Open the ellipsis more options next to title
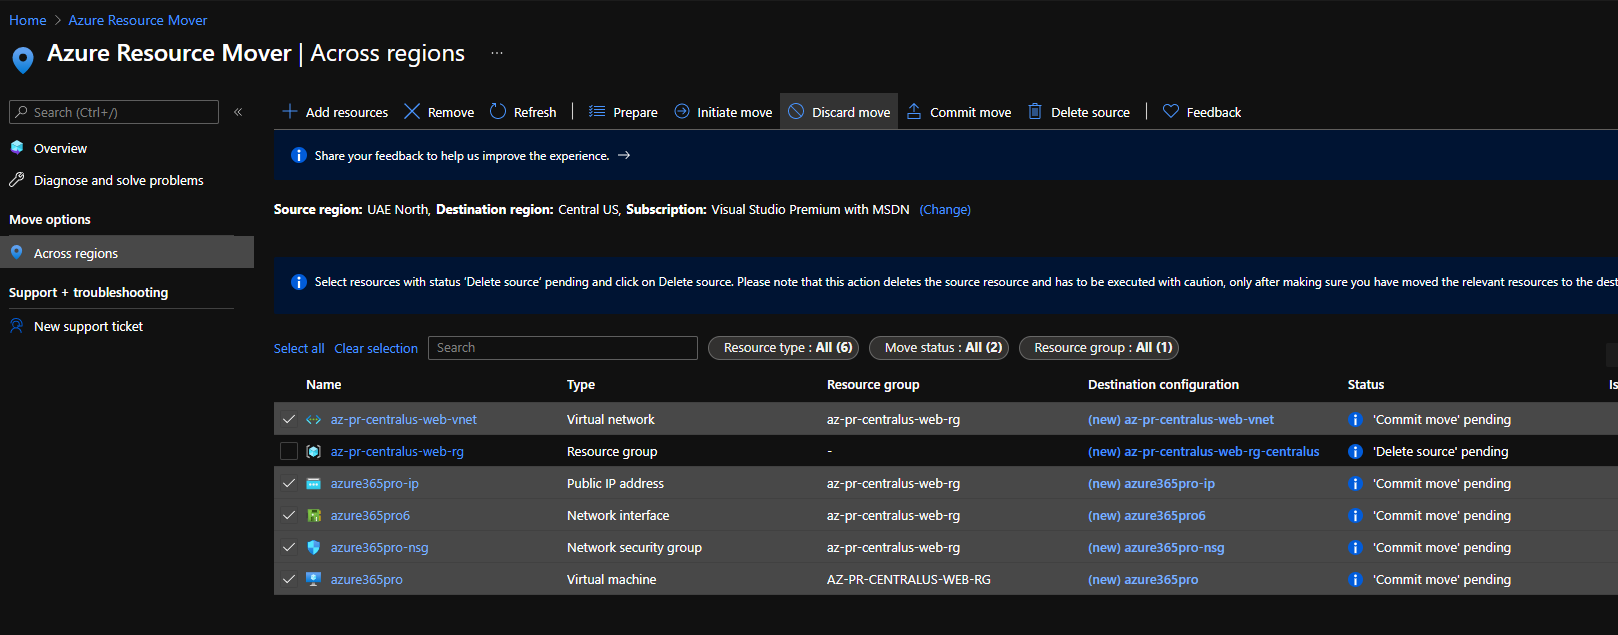Viewport: 1618px width, 635px height. (x=497, y=53)
